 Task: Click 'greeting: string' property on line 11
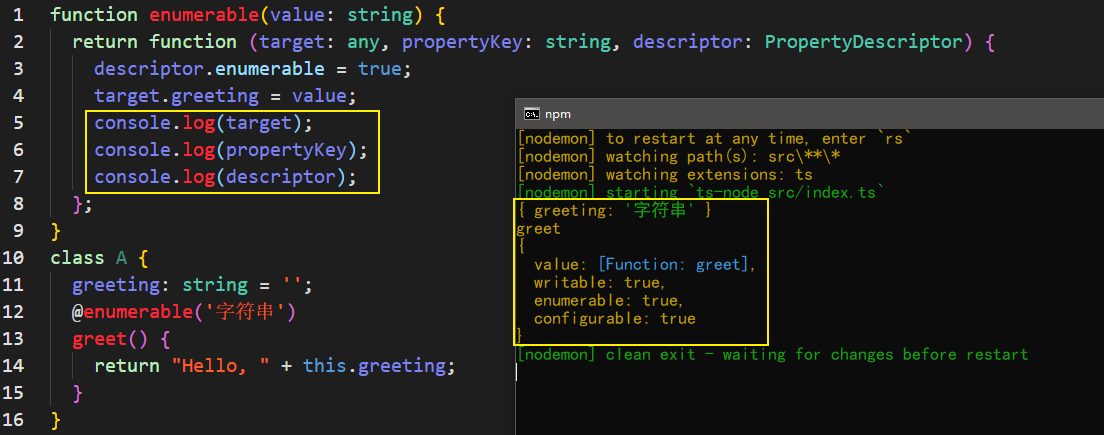(x=160, y=285)
